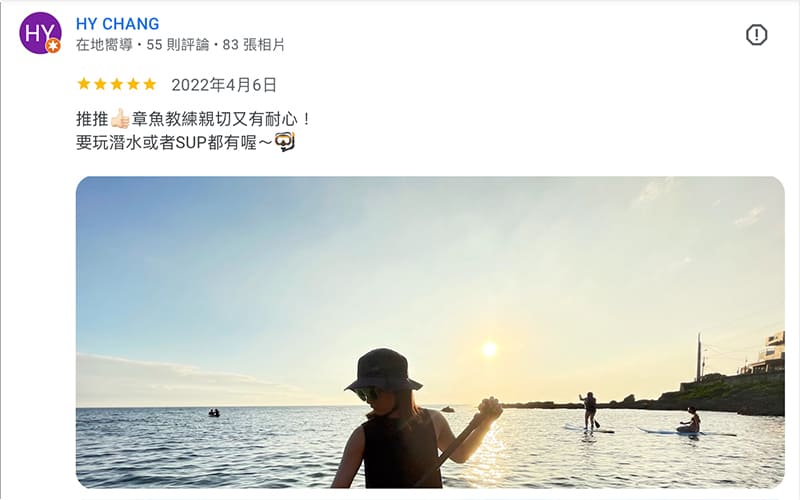Click the standing paddleboarder in the photo

[x=590, y=411]
